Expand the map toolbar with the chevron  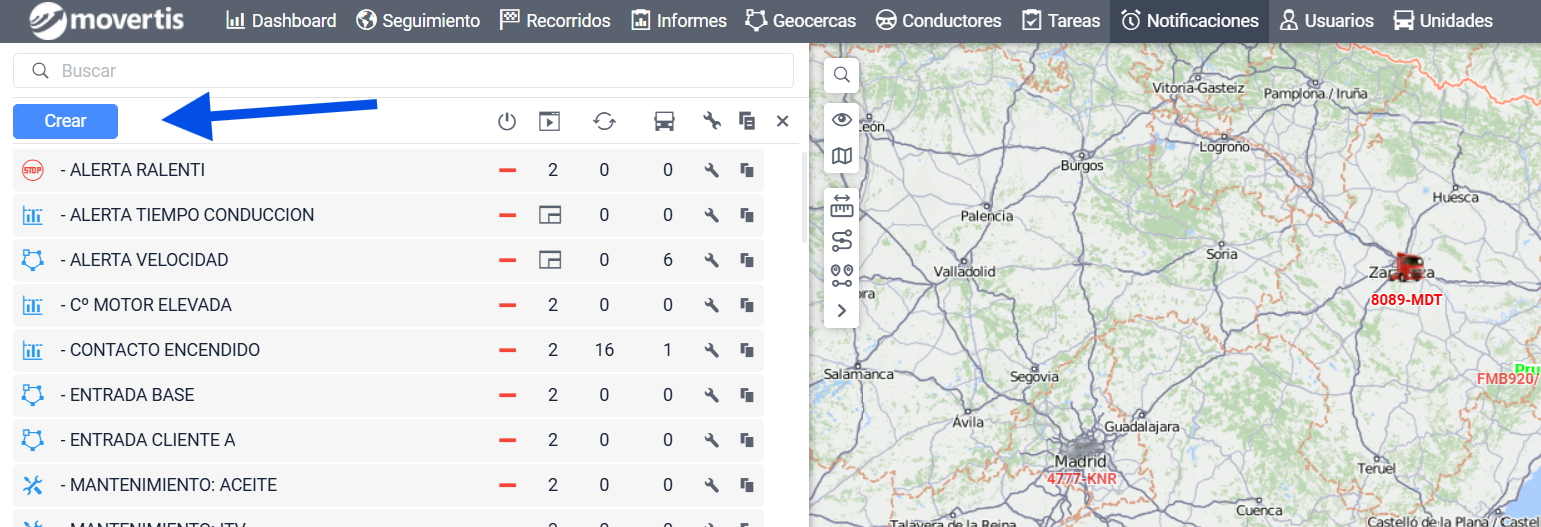click(x=842, y=310)
